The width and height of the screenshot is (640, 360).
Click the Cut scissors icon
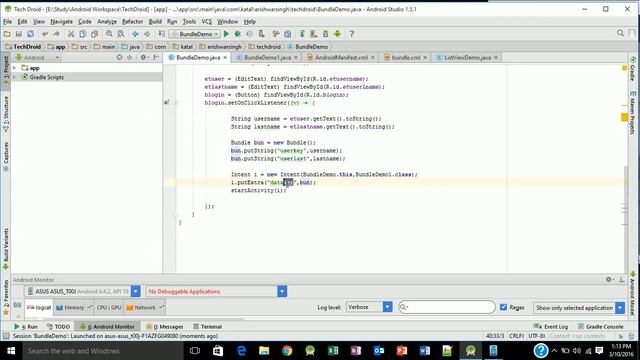tap(71, 34)
